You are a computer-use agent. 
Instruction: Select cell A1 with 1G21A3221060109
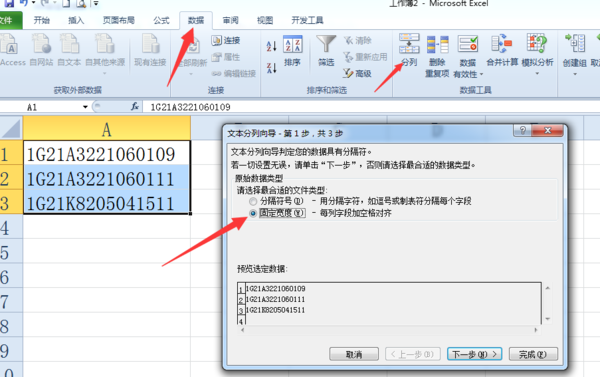click(107, 153)
